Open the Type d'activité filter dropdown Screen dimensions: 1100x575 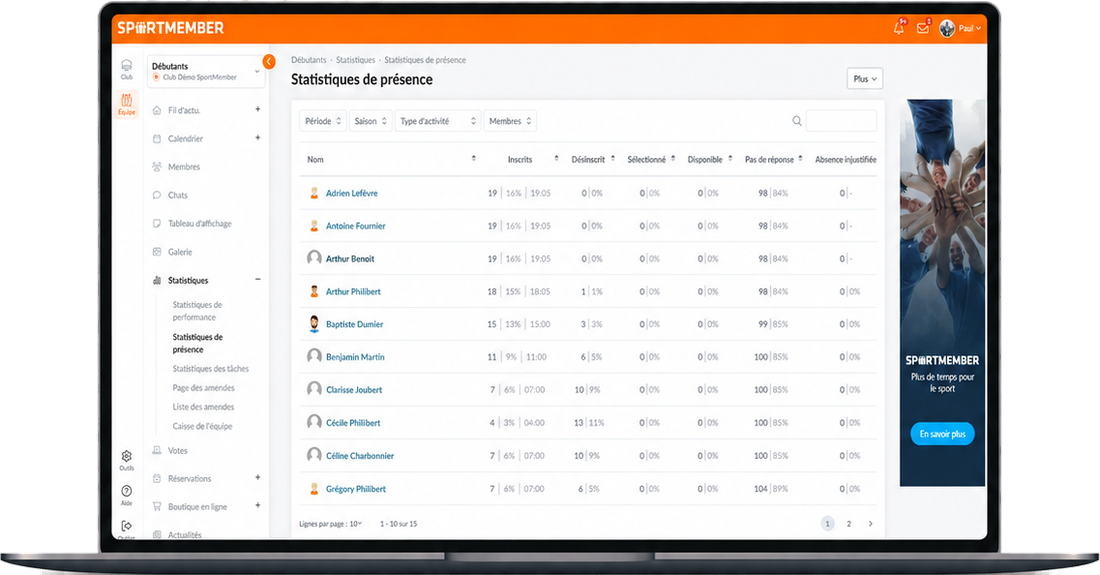tap(438, 121)
